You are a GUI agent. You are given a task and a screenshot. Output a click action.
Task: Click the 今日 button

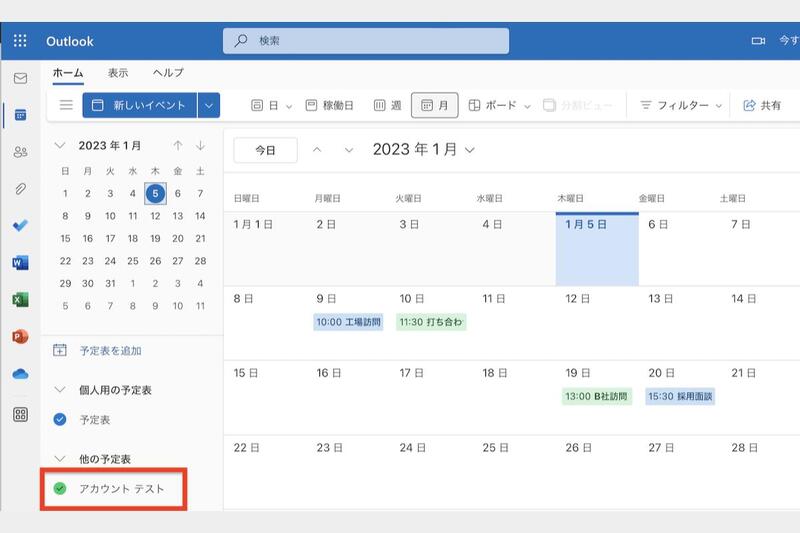[265, 150]
